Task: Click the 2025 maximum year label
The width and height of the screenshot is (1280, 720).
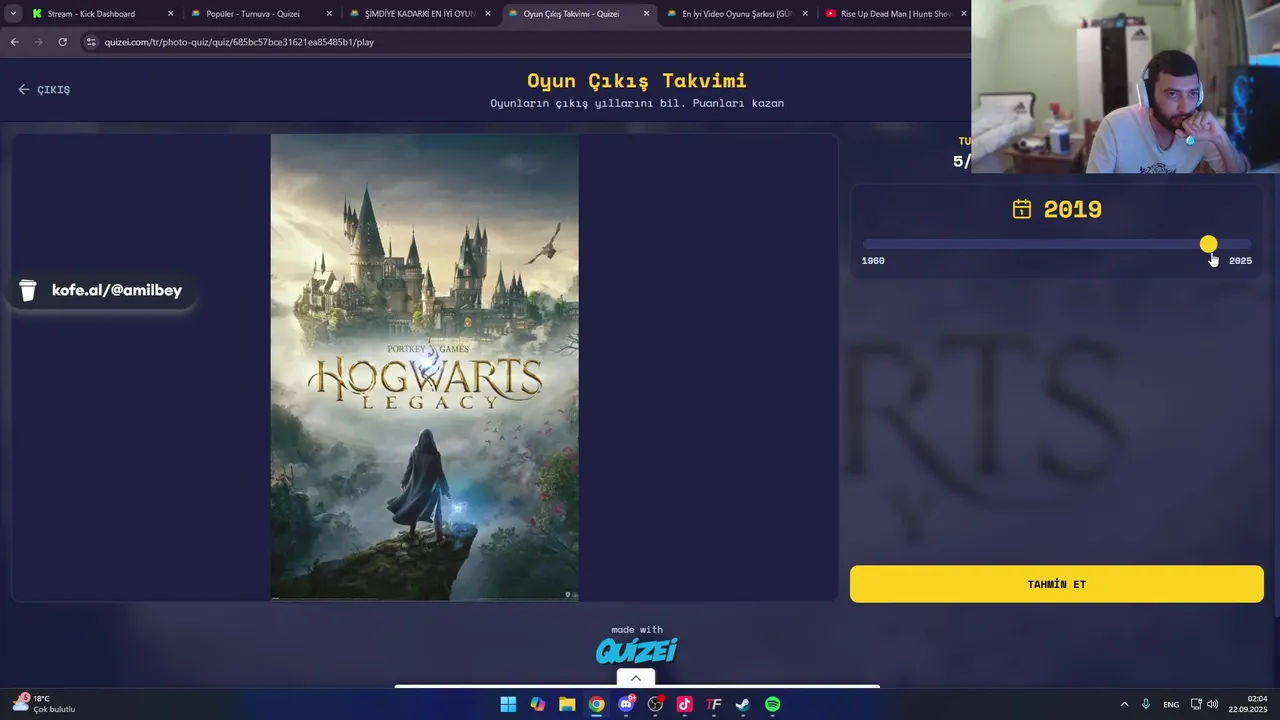Action: (1240, 260)
